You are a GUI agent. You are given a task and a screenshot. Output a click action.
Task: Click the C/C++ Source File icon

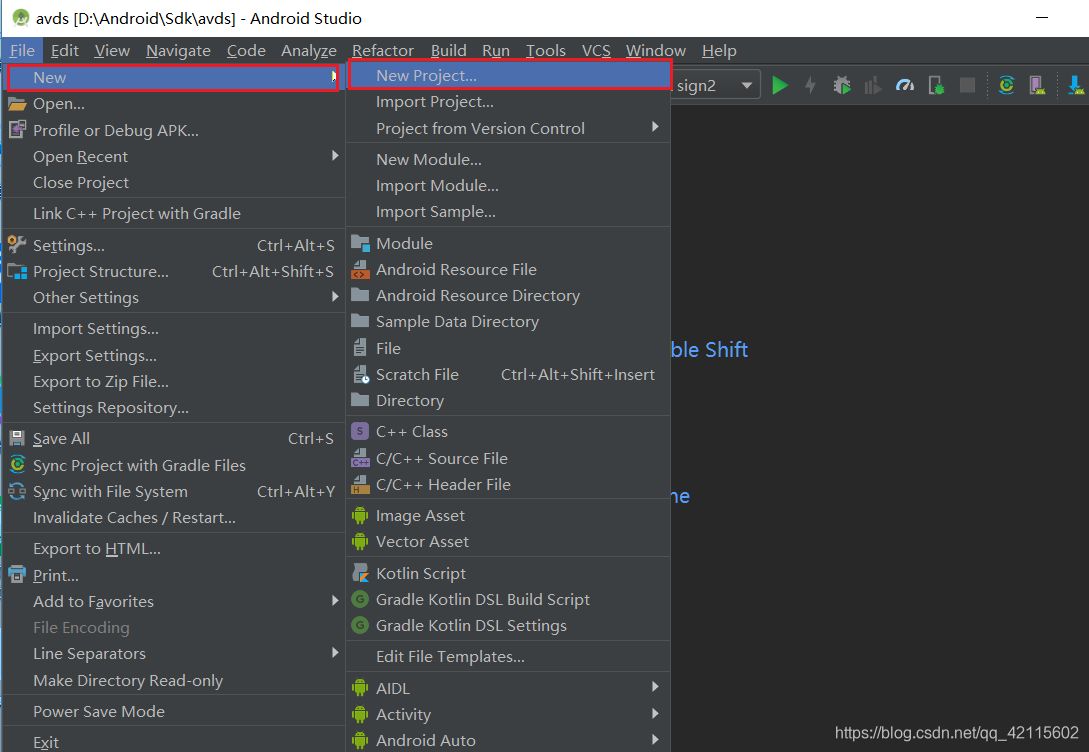coord(360,458)
